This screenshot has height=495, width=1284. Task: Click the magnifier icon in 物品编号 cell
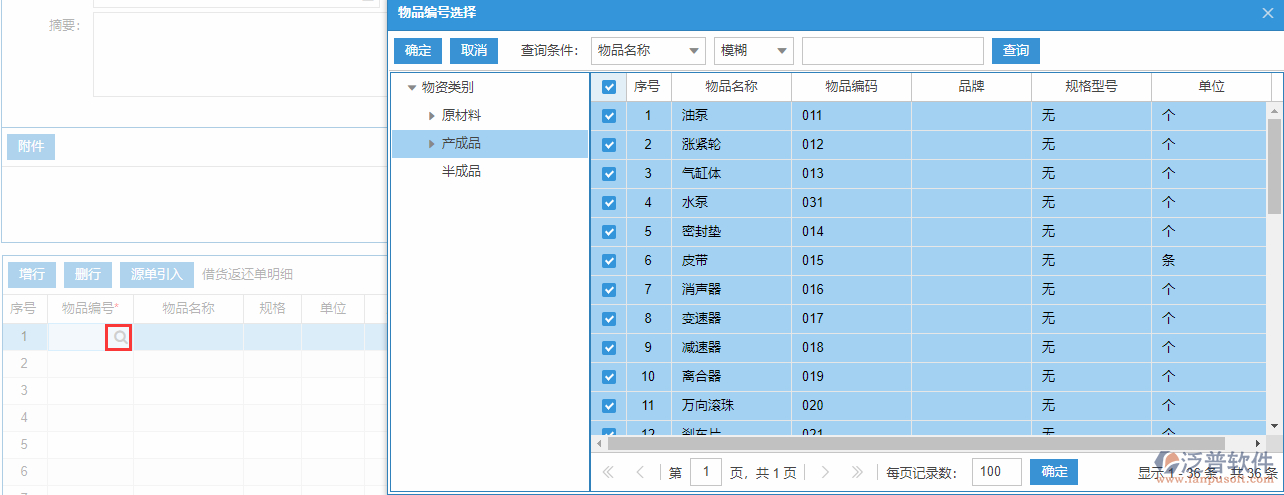[120, 338]
